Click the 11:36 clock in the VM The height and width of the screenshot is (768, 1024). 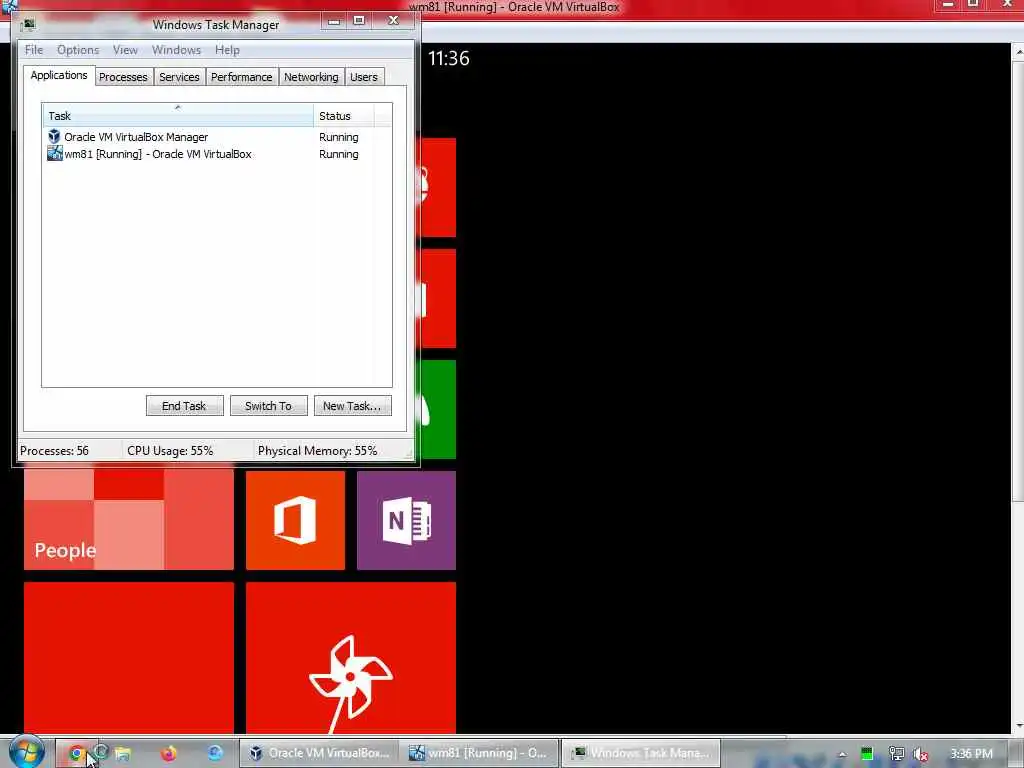click(x=449, y=58)
